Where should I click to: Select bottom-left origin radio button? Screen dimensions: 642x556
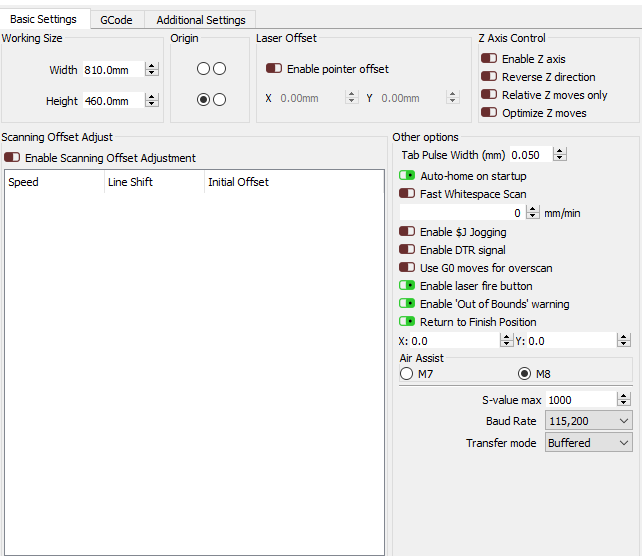click(x=203, y=99)
